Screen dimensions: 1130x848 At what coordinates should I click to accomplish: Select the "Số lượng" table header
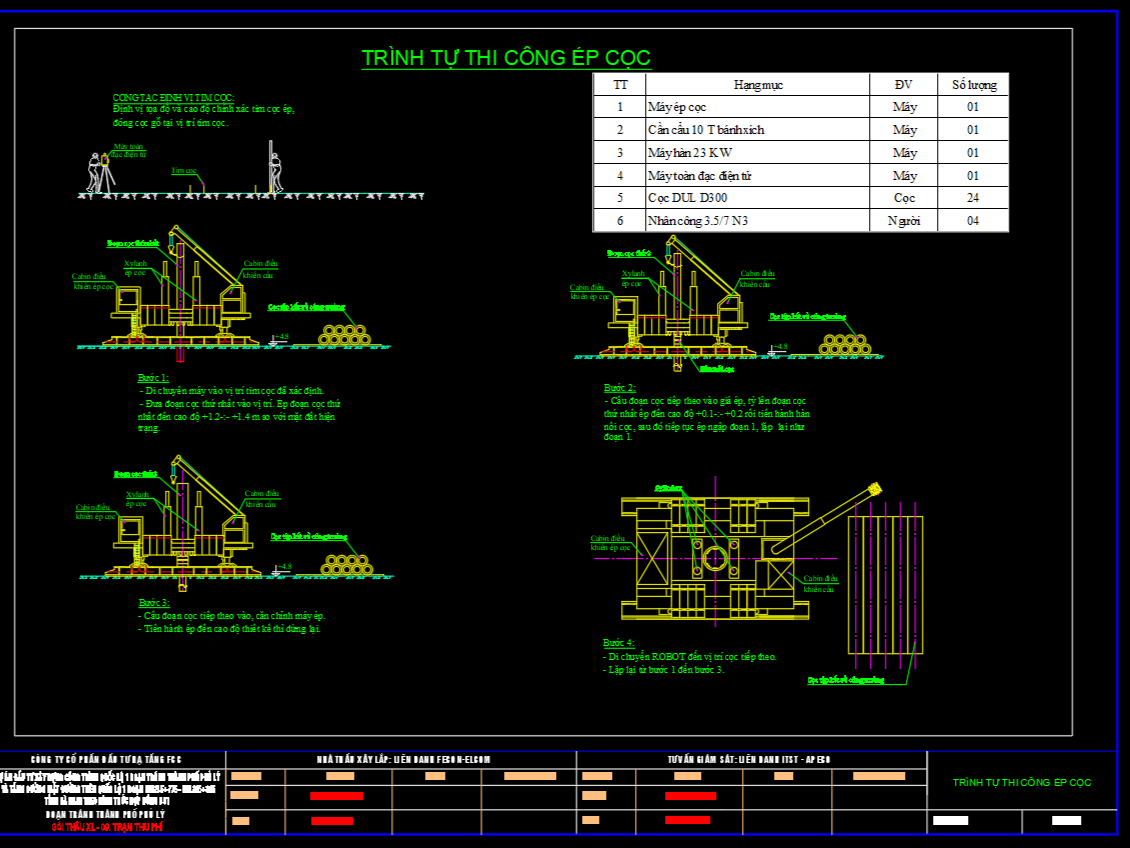click(x=974, y=85)
